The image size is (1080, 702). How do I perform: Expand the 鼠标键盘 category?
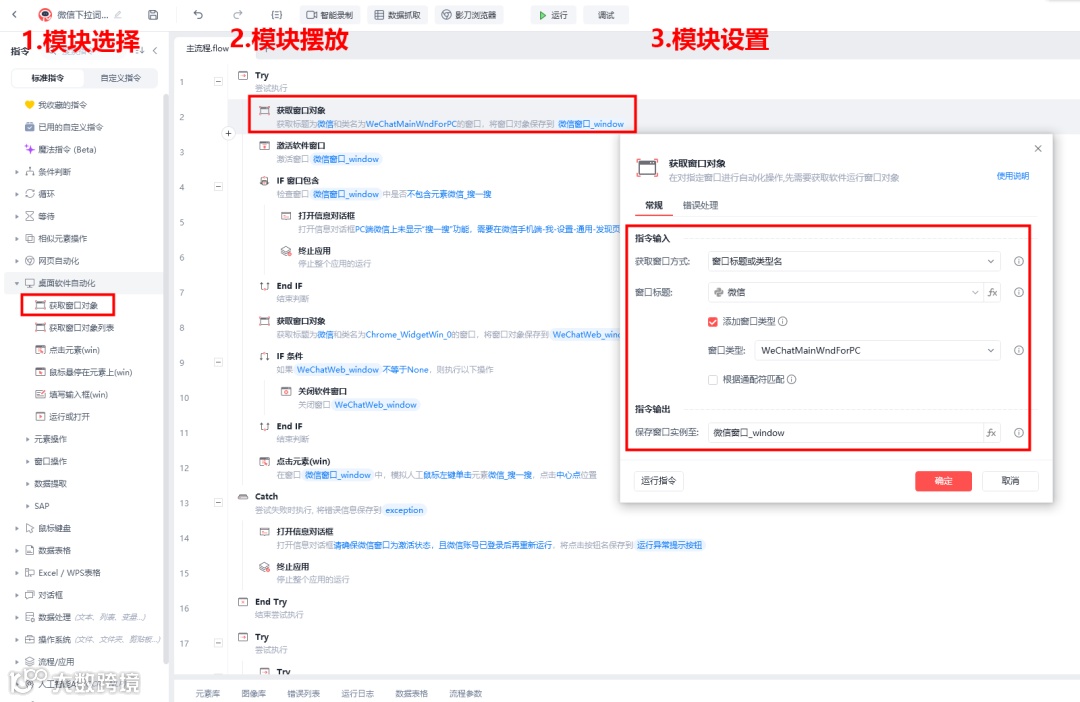pyautogui.click(x=17, y=528)
